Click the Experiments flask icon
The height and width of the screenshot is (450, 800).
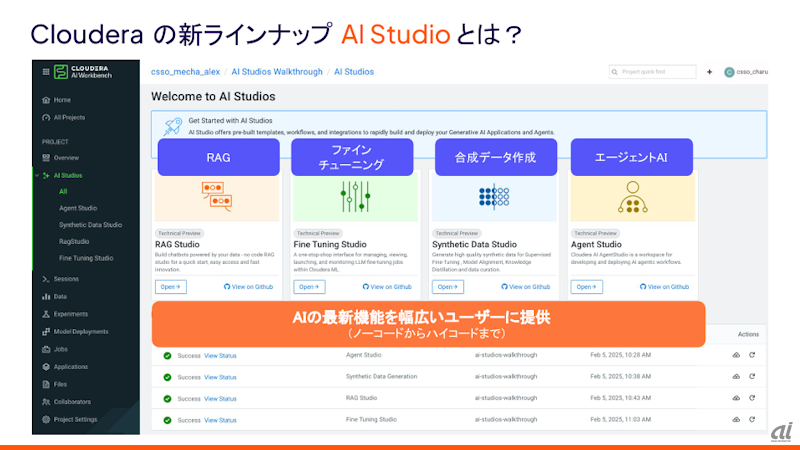click(46, 314)
